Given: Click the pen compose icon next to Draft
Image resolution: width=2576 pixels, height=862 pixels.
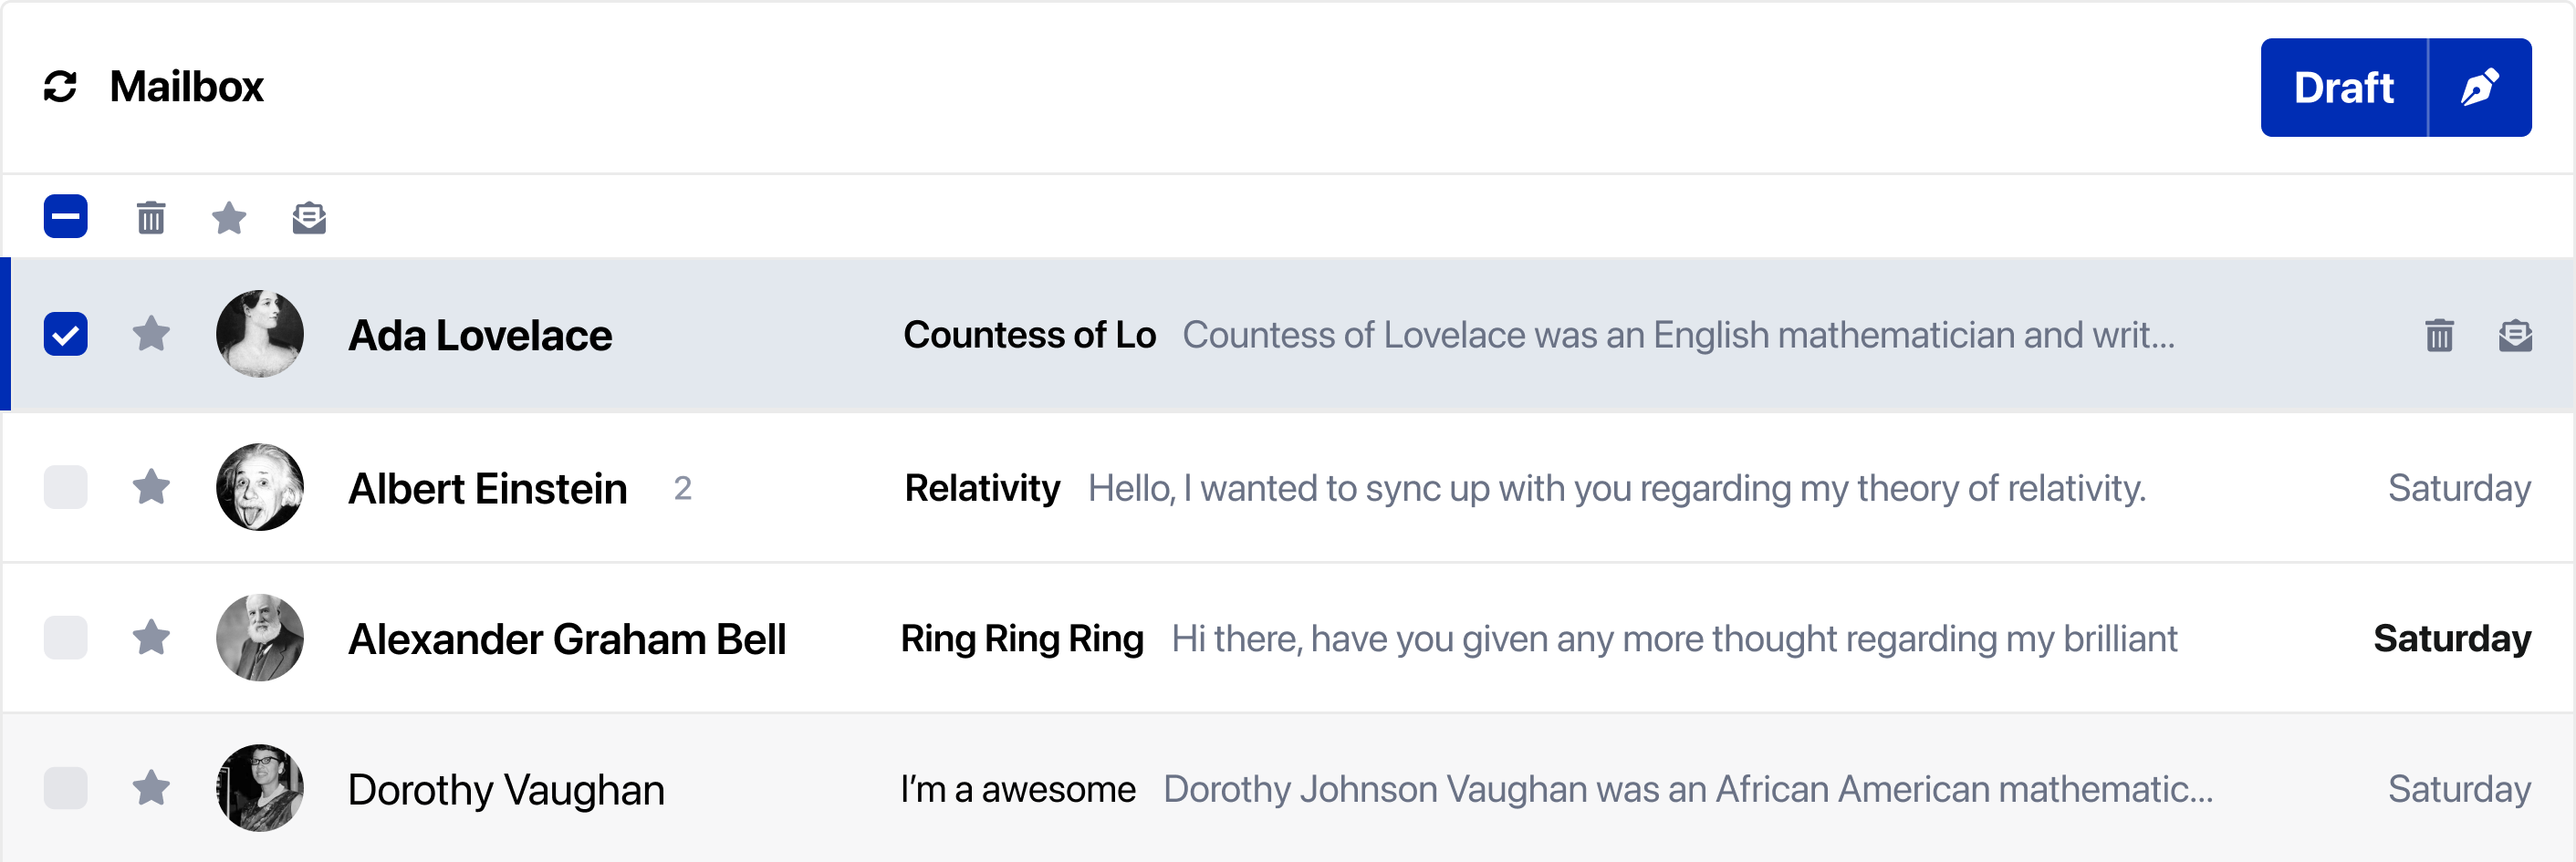Looking at the screenshot, I should coord(2480,87).
